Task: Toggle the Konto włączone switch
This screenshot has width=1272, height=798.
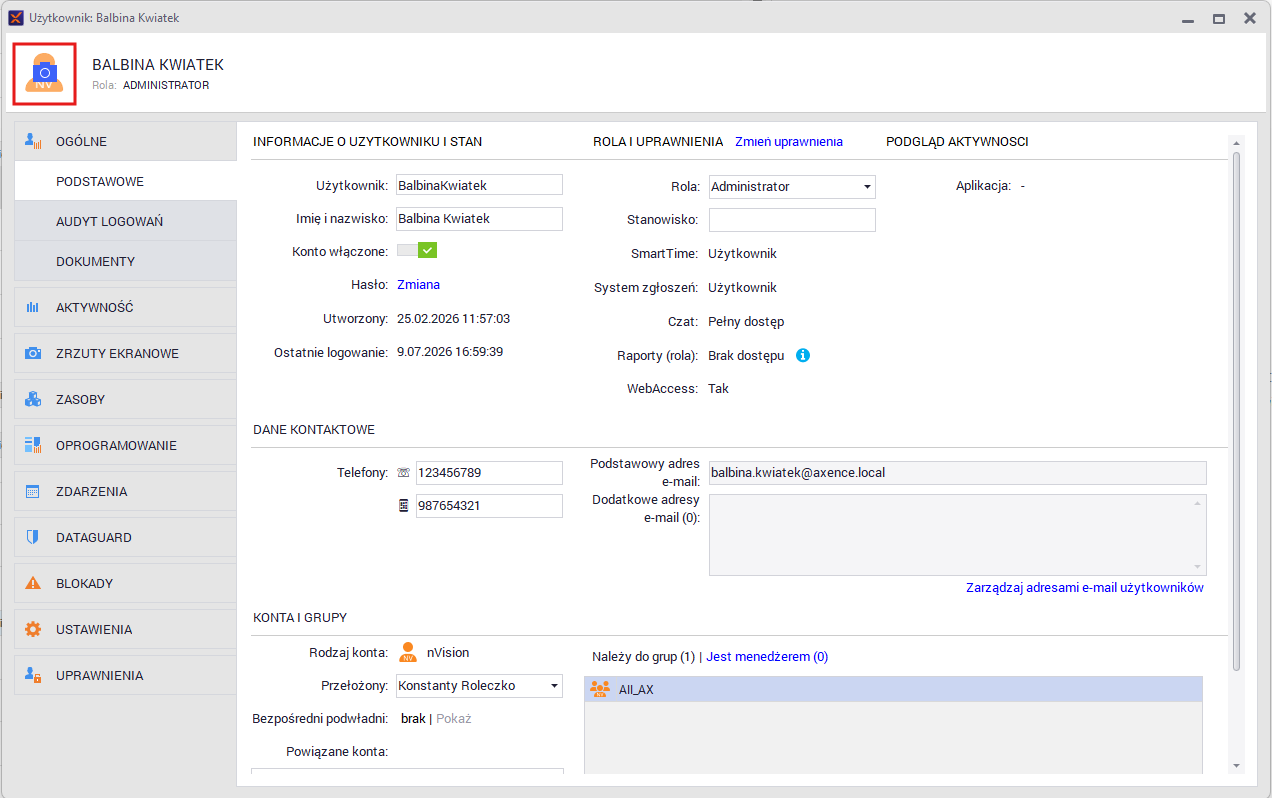Action: [417, 251]
